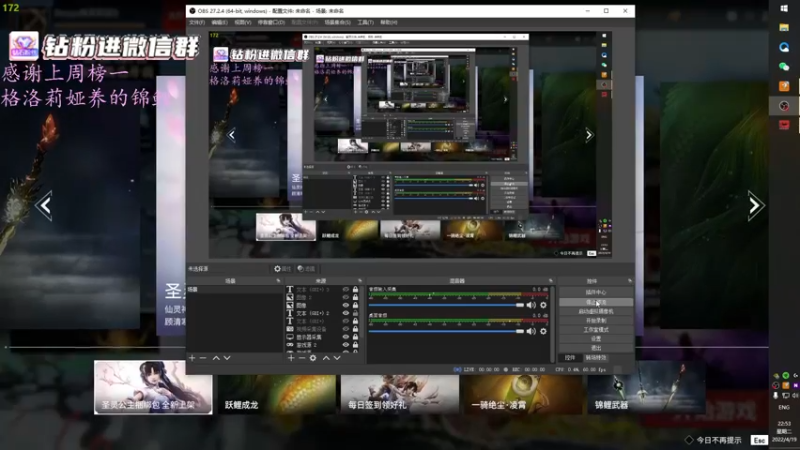Toggle visibility of the 文本 (GDI+) 2 source
This screenshot has width=800, height=450.
(x=346, y=313)
